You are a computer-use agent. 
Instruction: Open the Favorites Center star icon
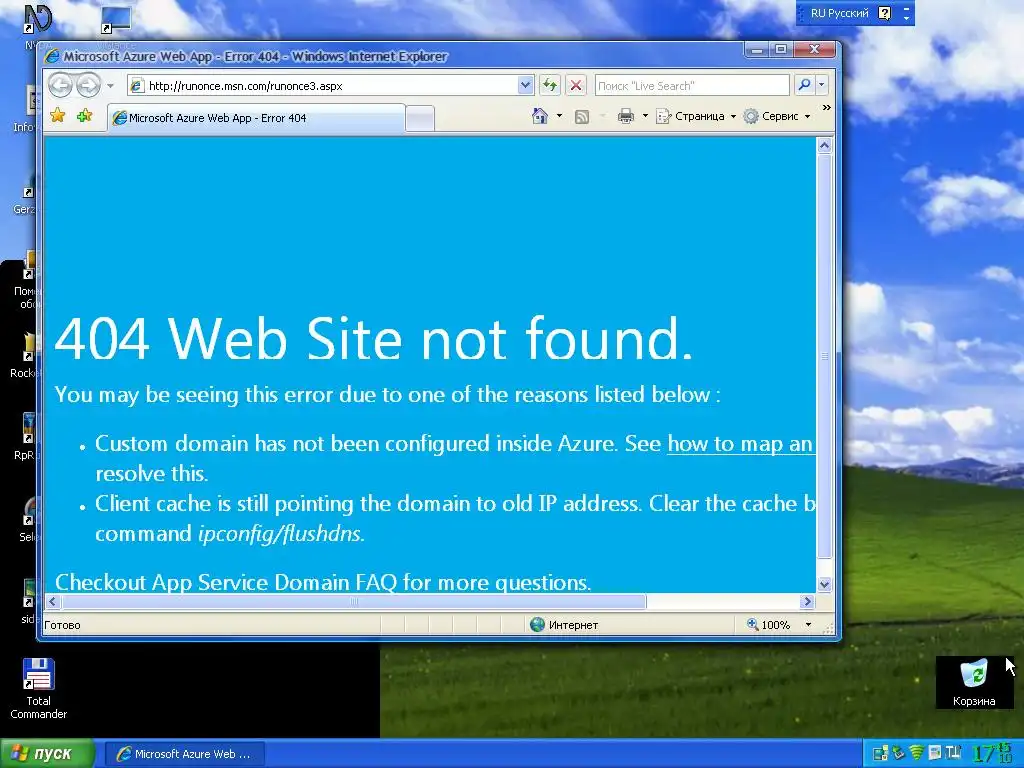click(58, 116)
